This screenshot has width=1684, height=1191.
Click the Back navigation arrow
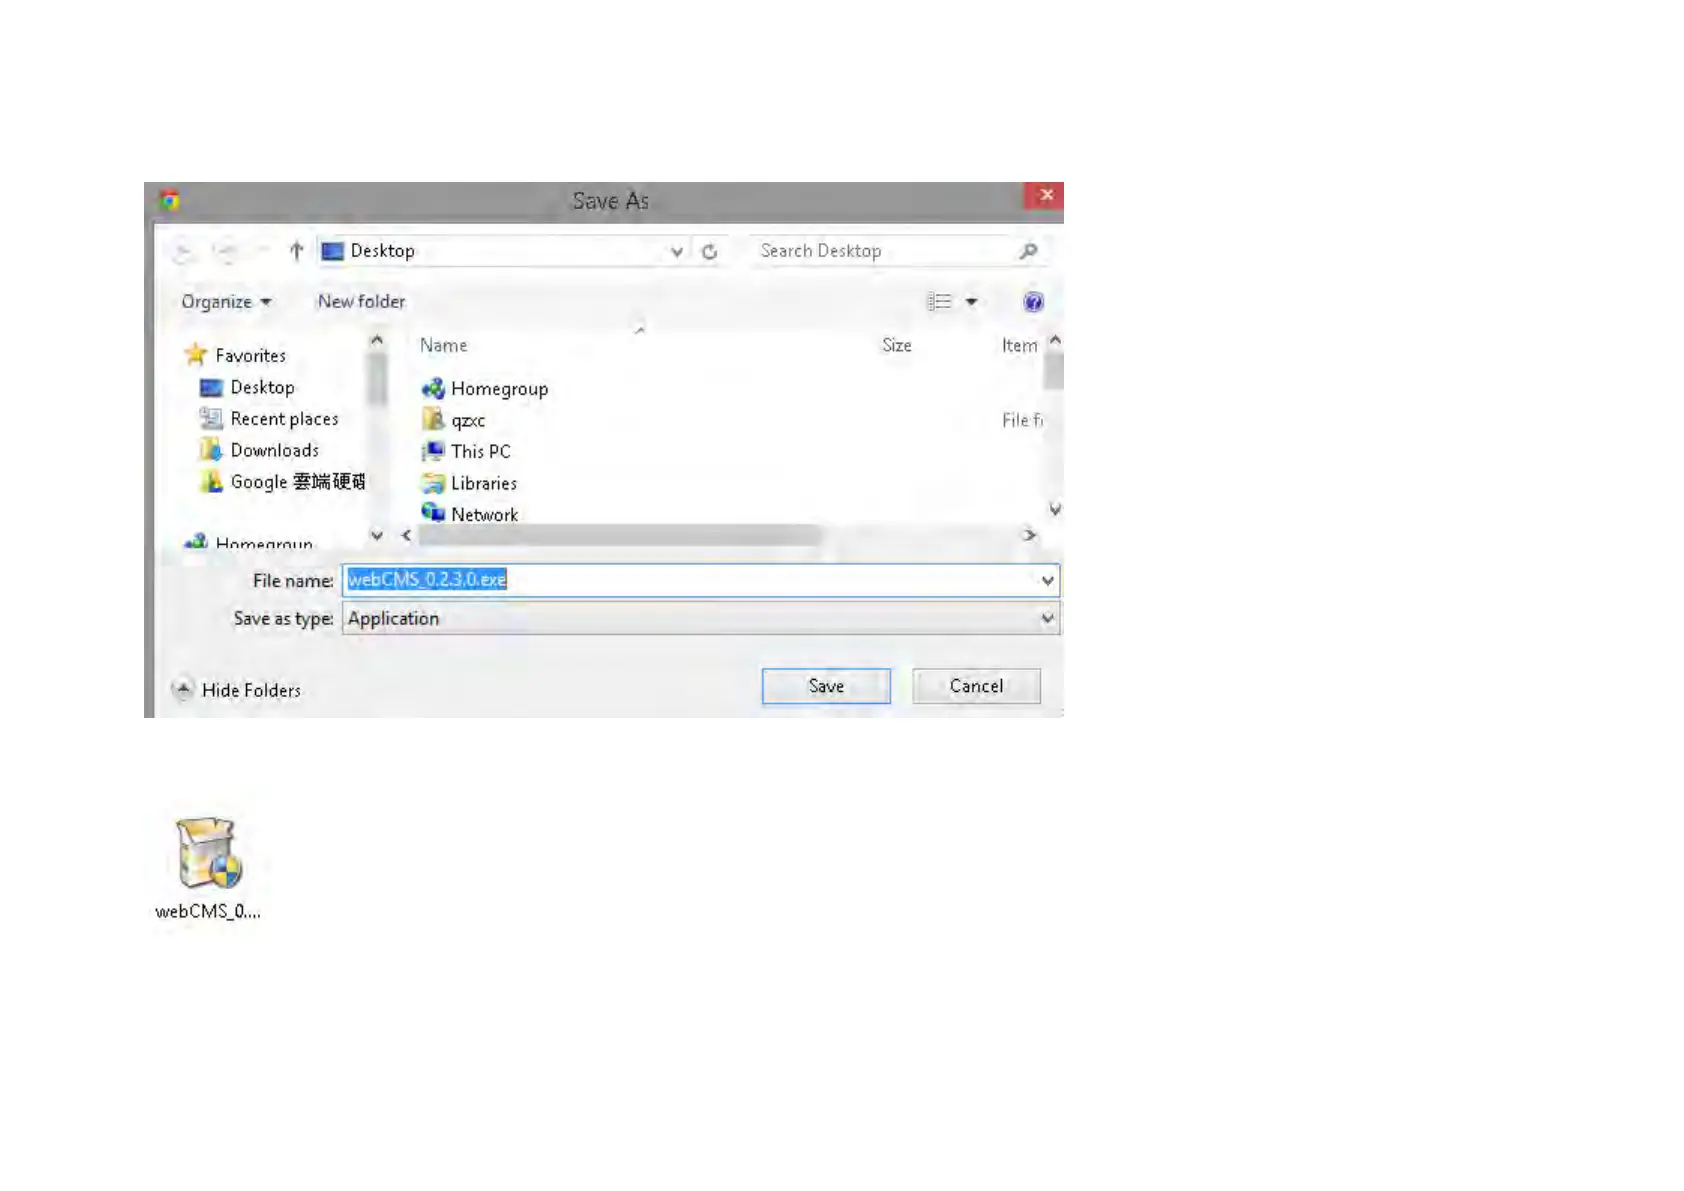183,252
